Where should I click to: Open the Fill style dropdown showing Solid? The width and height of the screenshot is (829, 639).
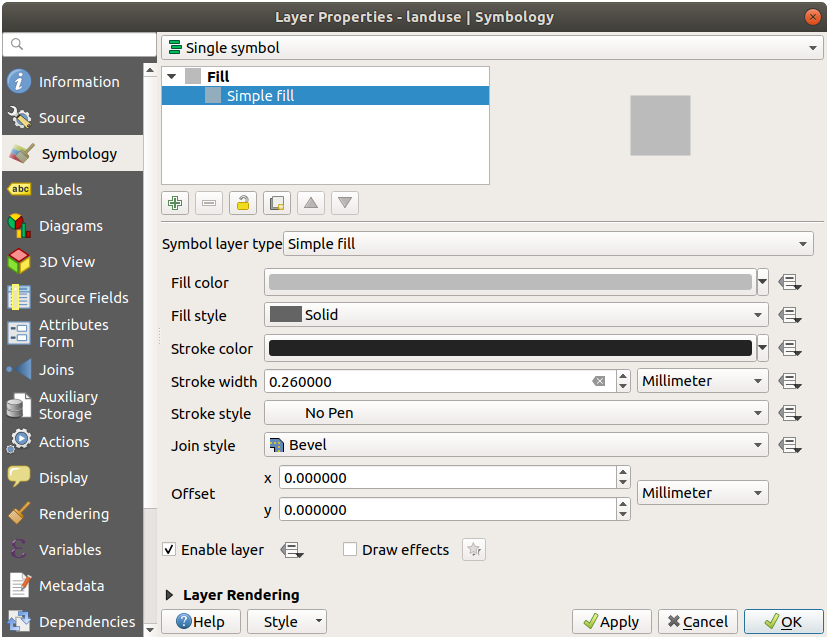tap(516, 315)
